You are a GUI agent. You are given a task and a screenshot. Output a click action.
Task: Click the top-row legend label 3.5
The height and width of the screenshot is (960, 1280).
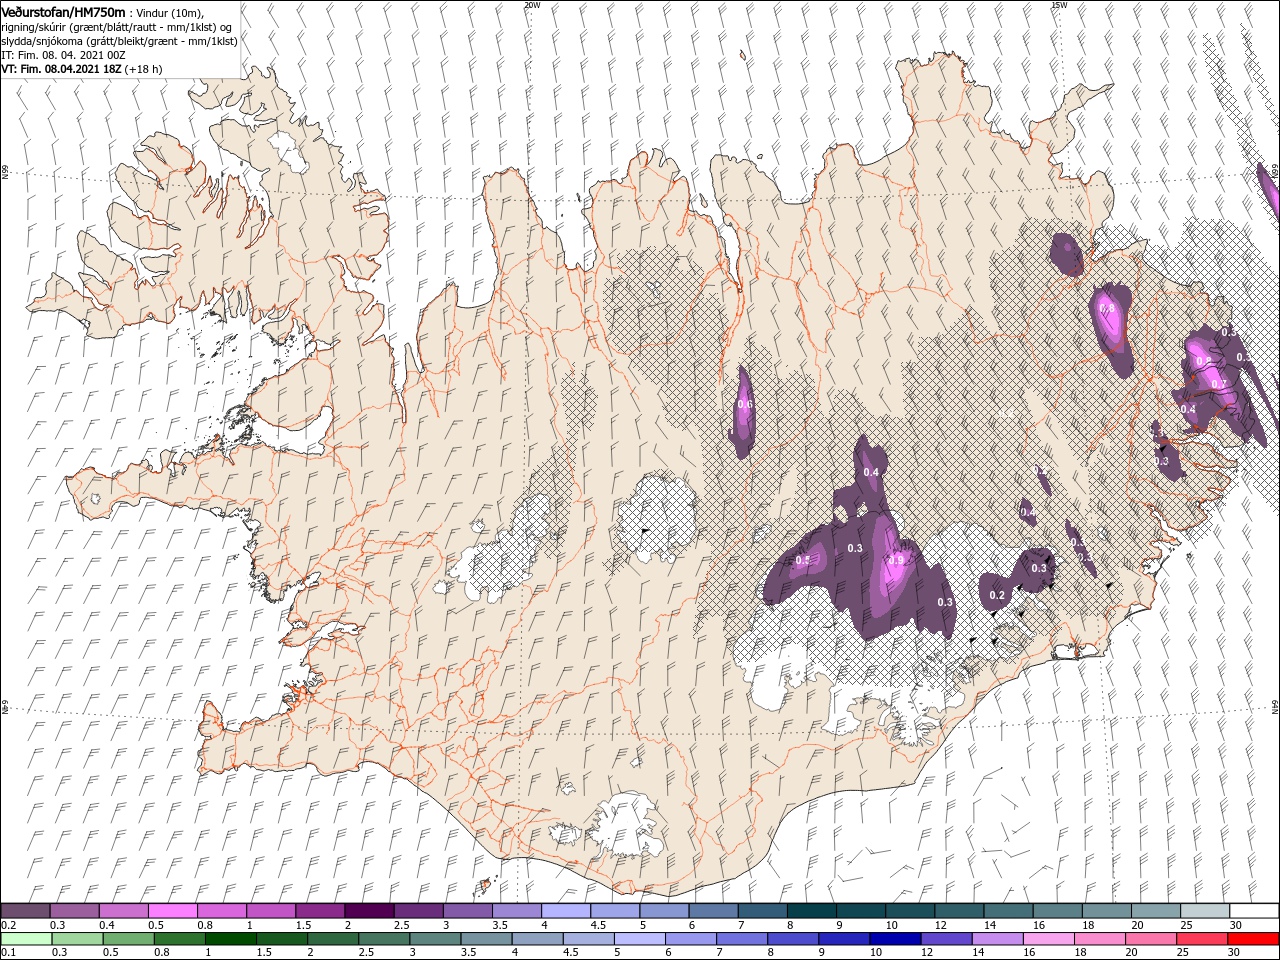tap(500, 925)
